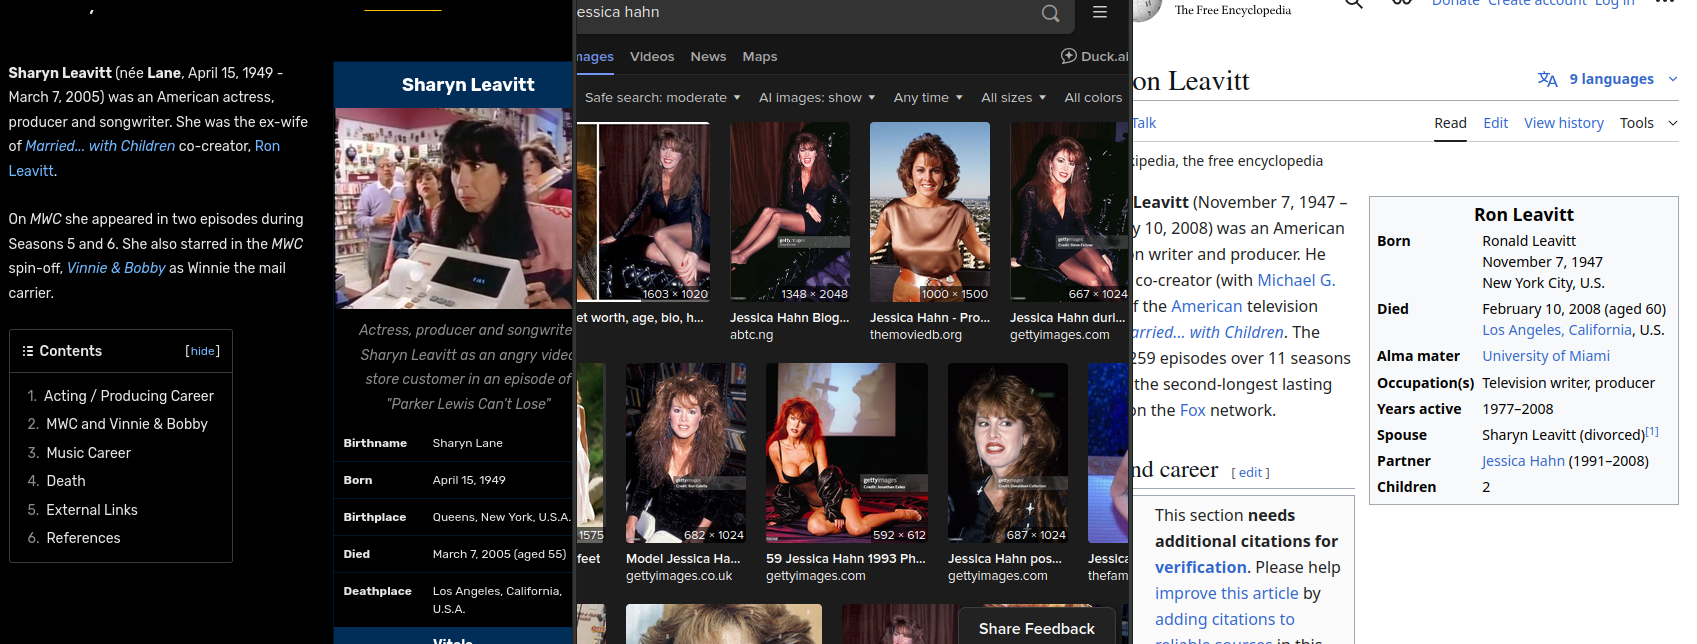
Task: Open the 592 × 612 image result
Action: pos(847,453)
